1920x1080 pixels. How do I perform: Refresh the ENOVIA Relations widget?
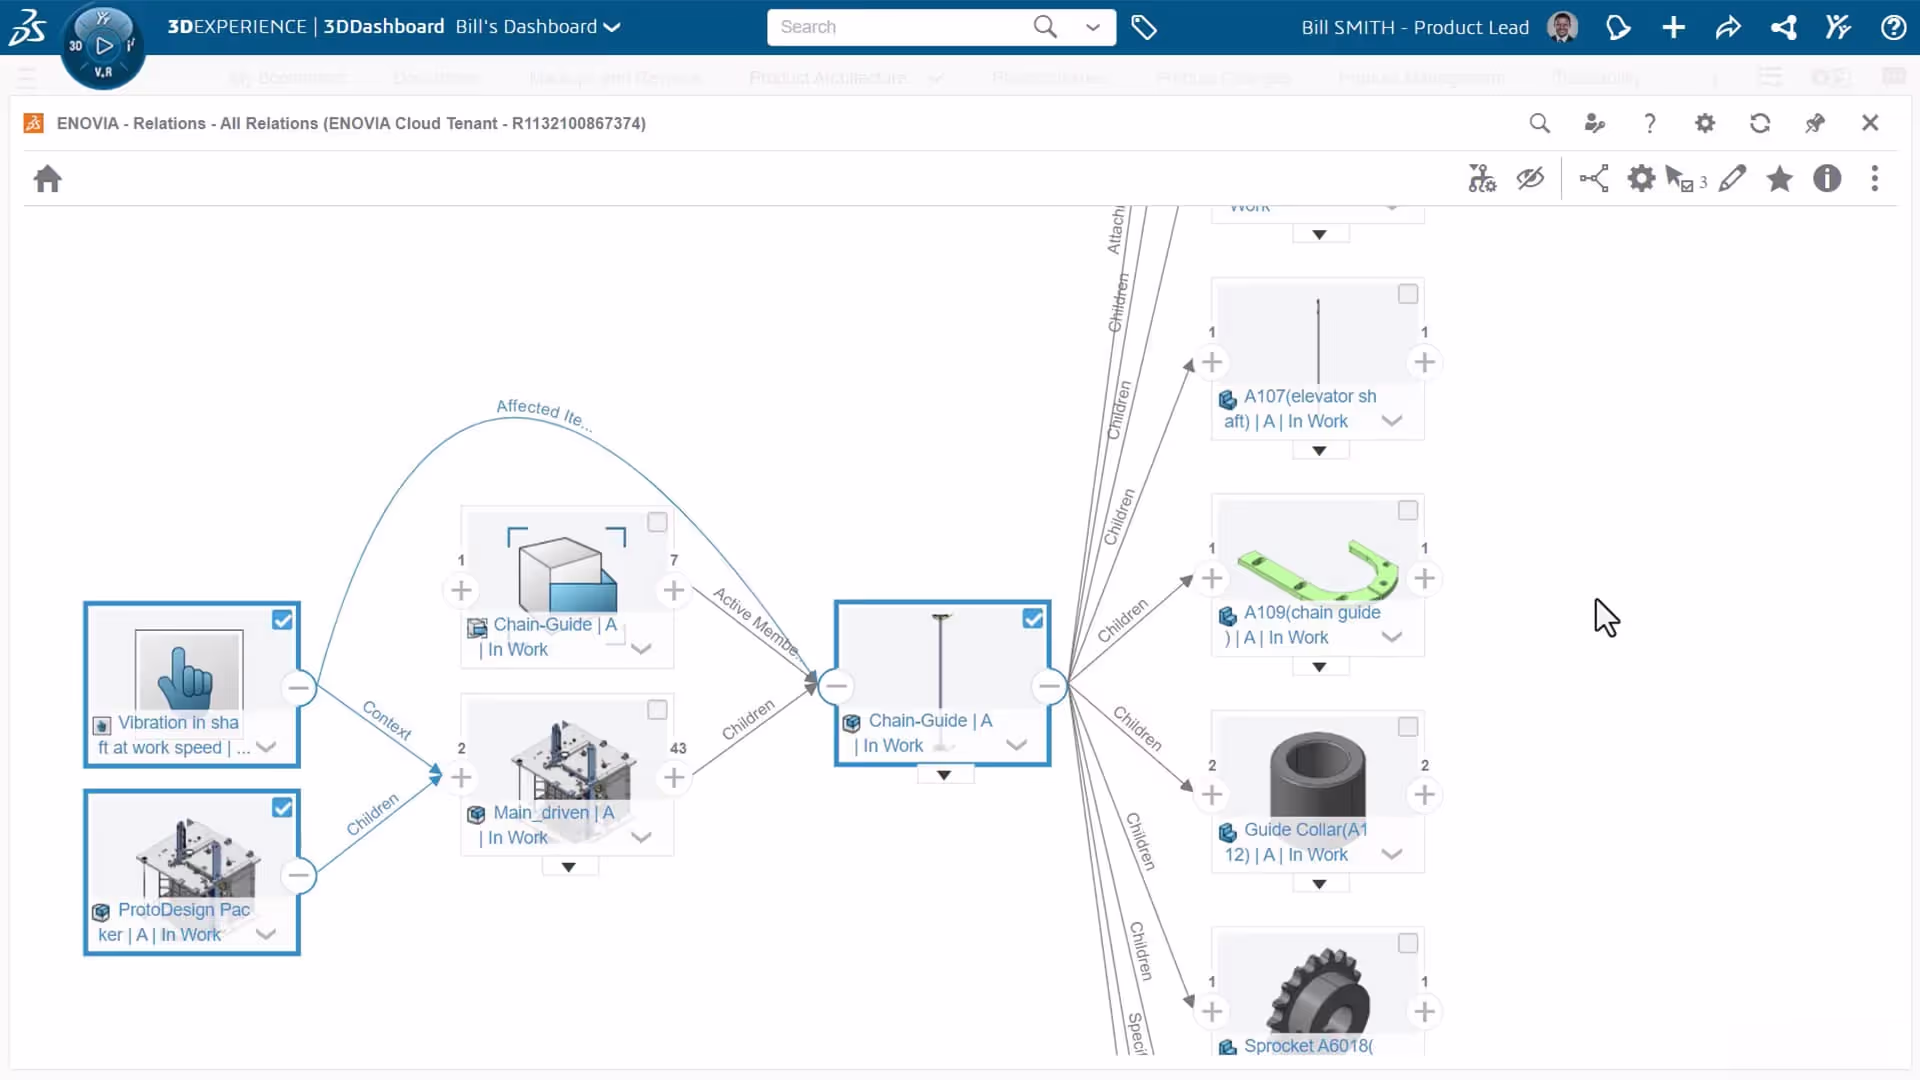tap(1760, 123)
